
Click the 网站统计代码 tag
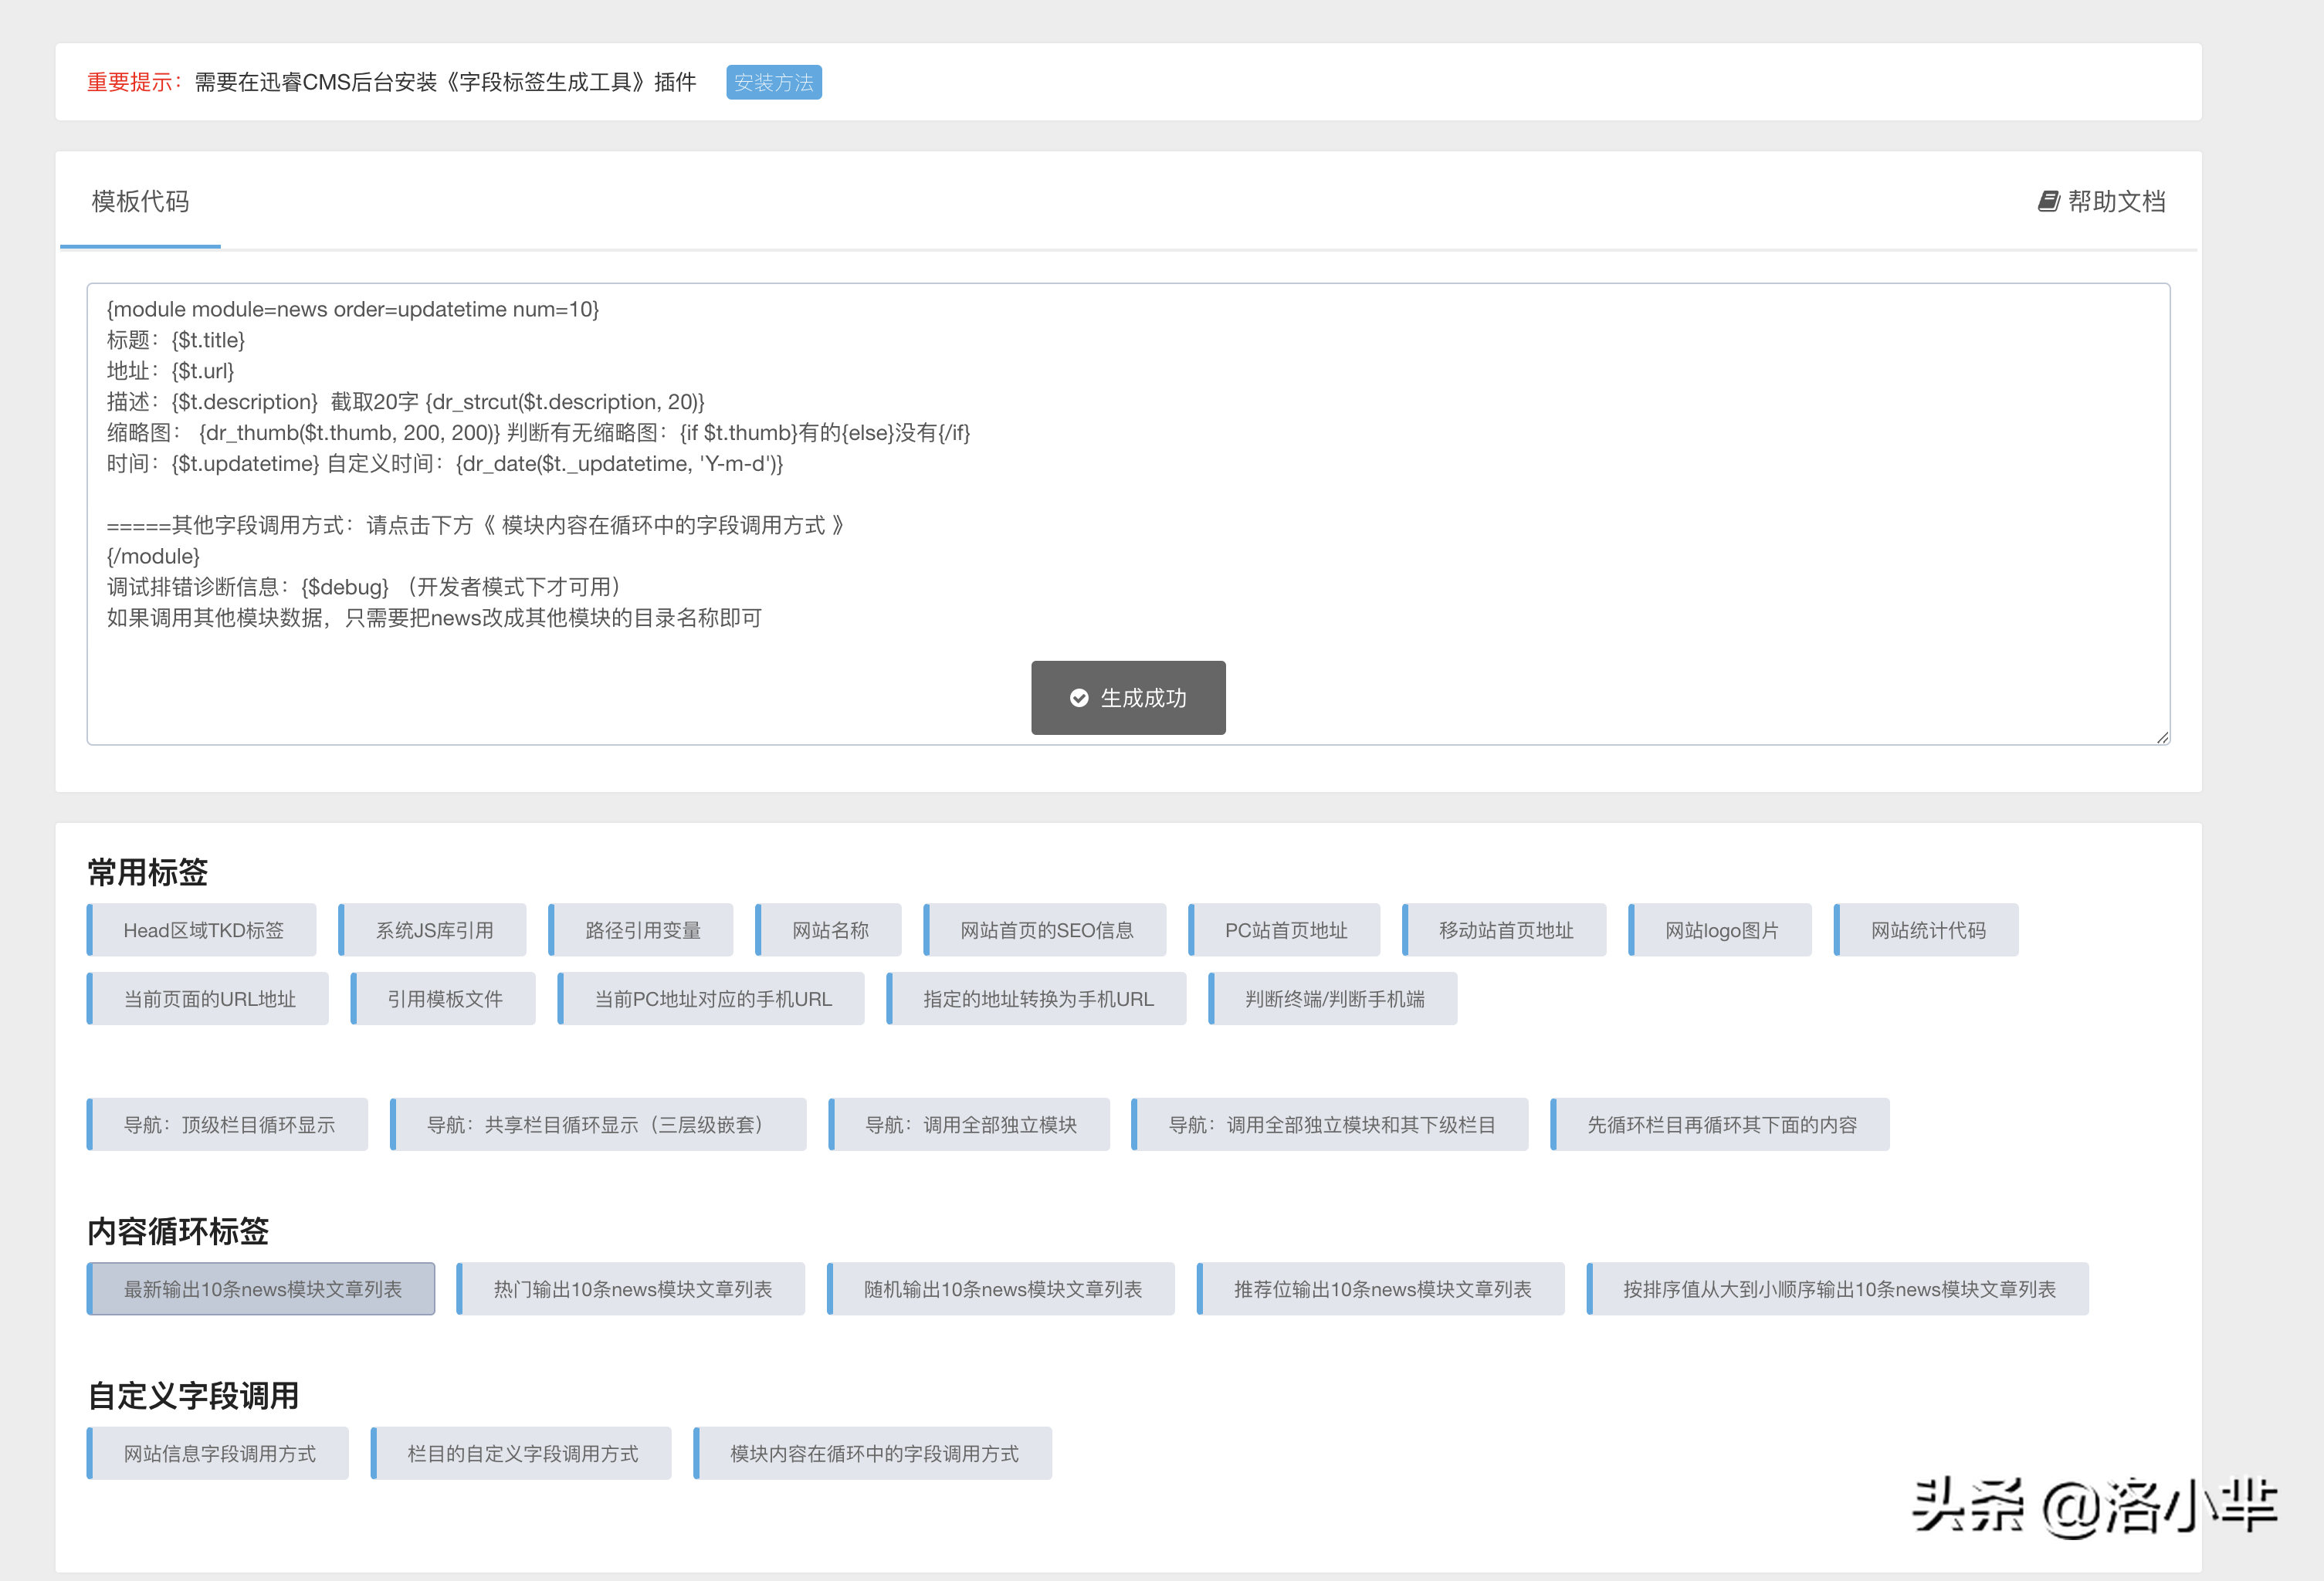[x=1927, y=930]
